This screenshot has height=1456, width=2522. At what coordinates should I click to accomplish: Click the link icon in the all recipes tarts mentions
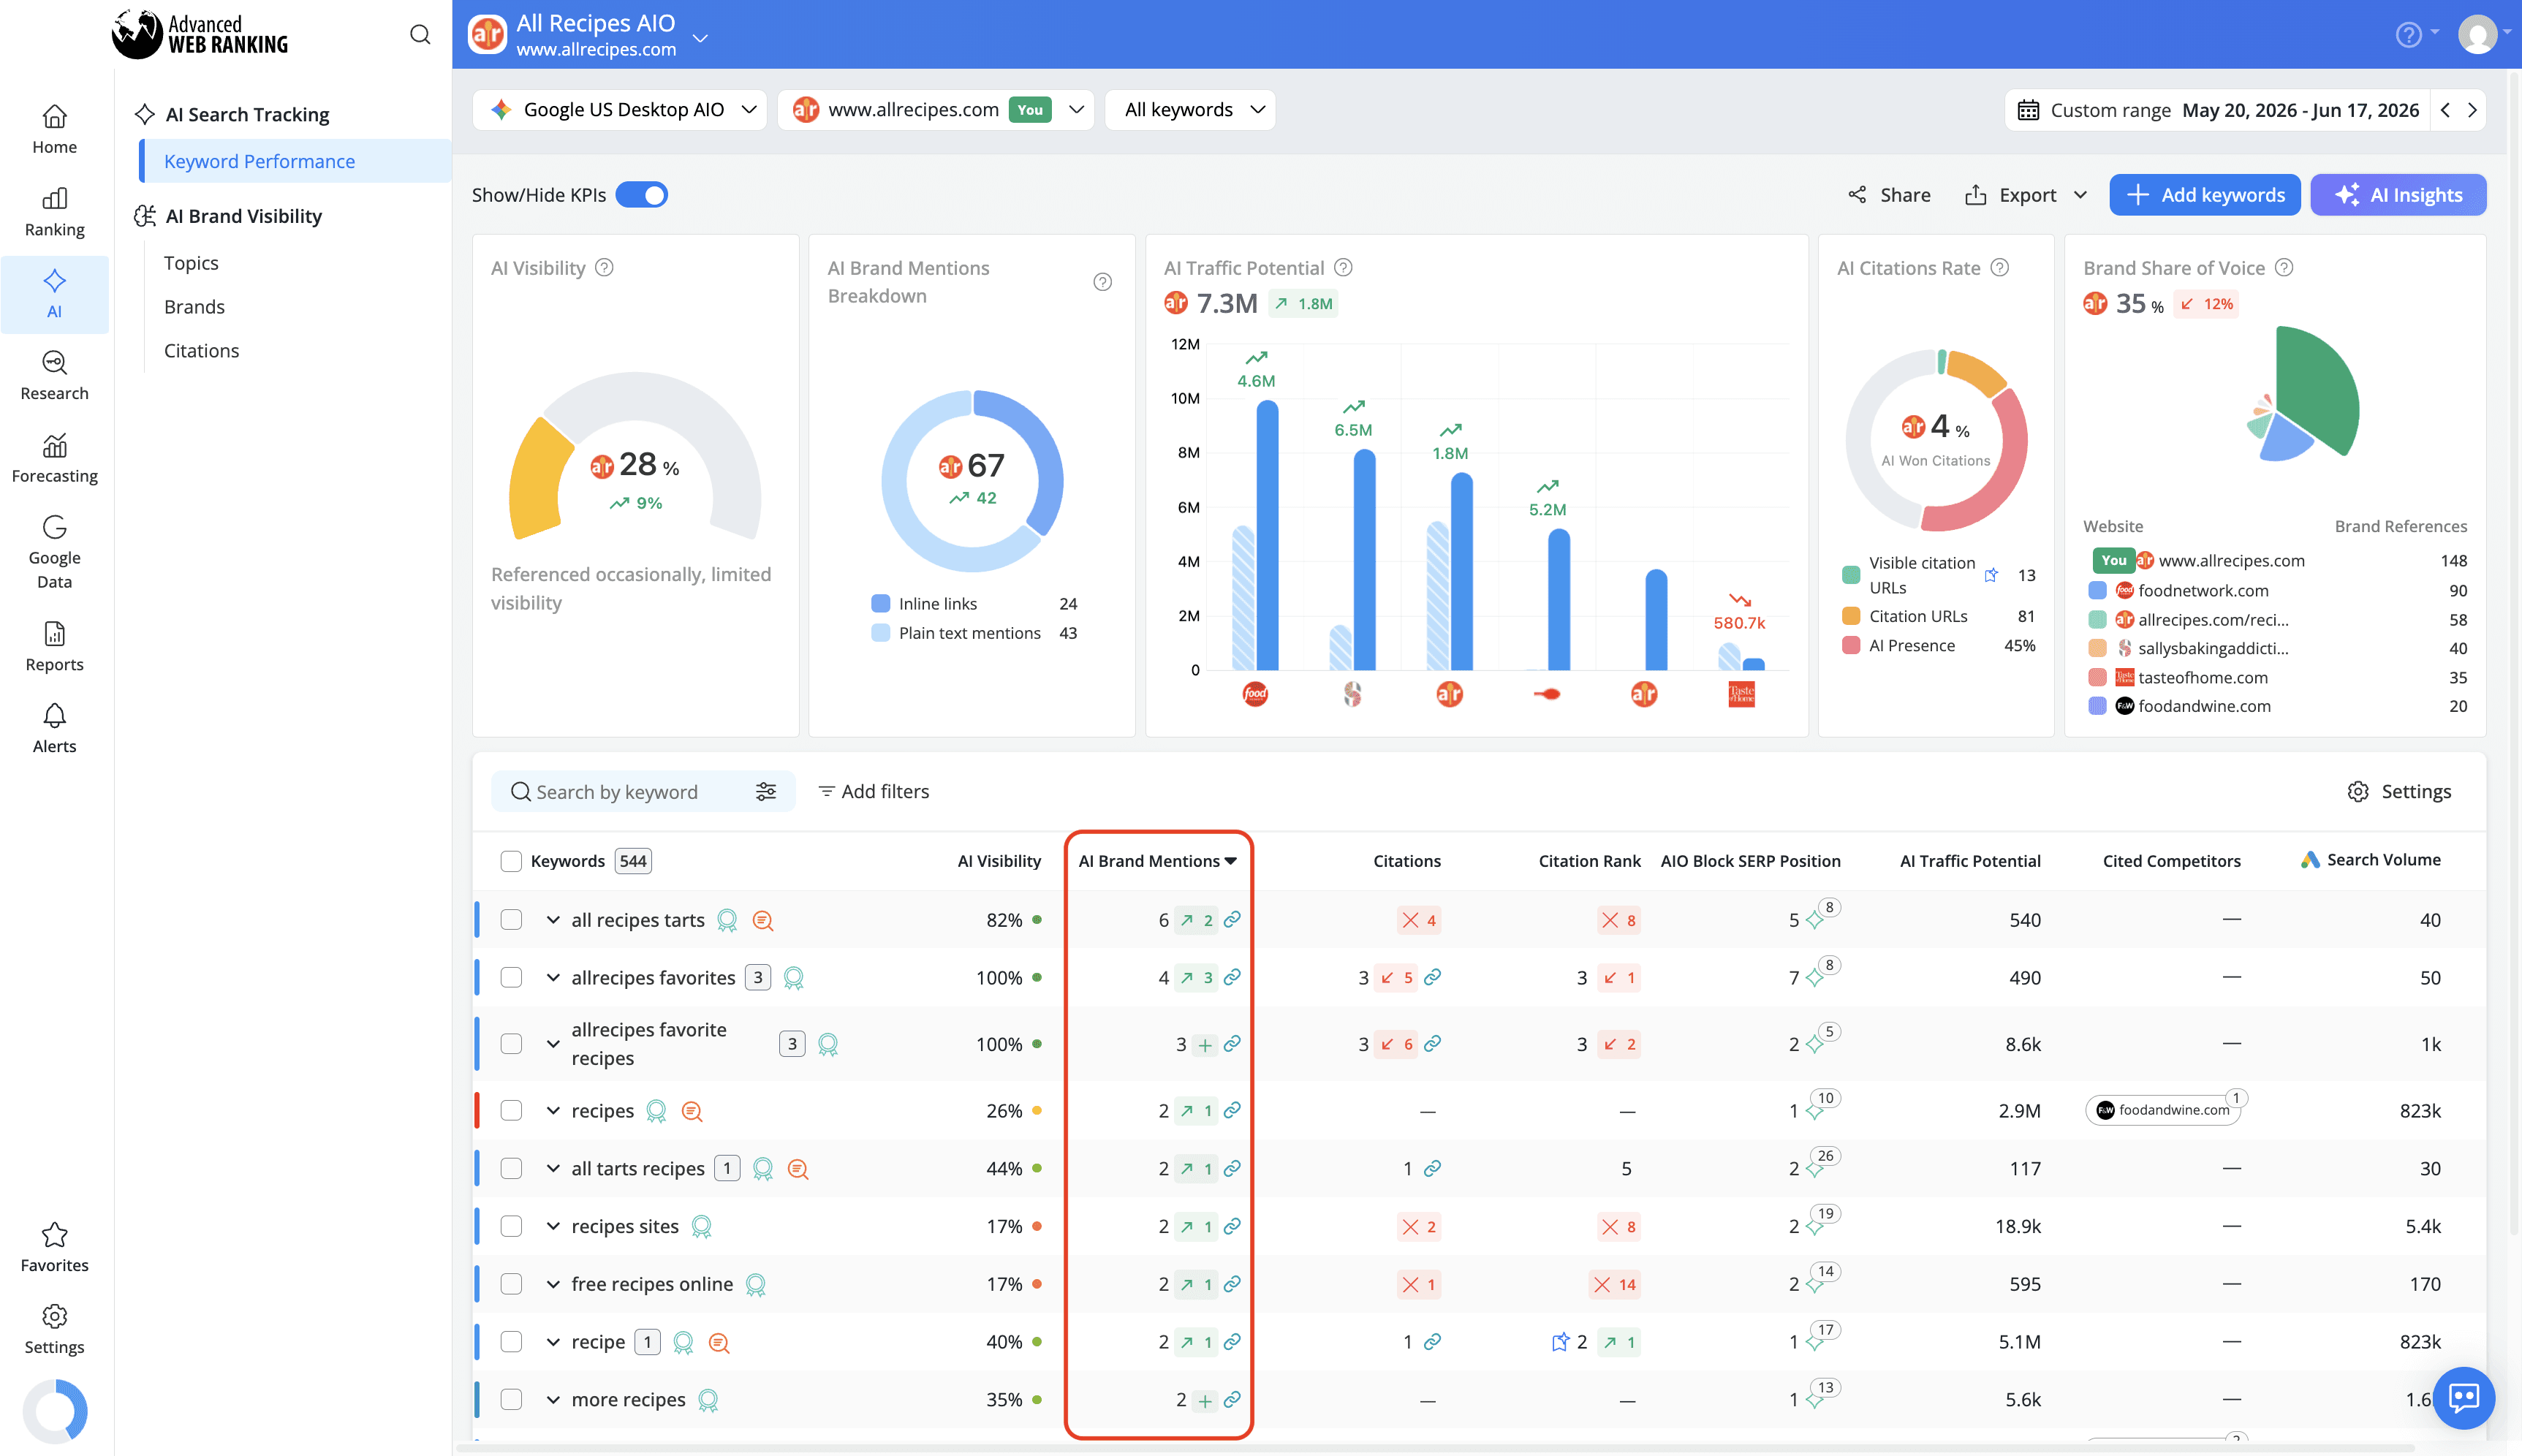[1232, 919]
